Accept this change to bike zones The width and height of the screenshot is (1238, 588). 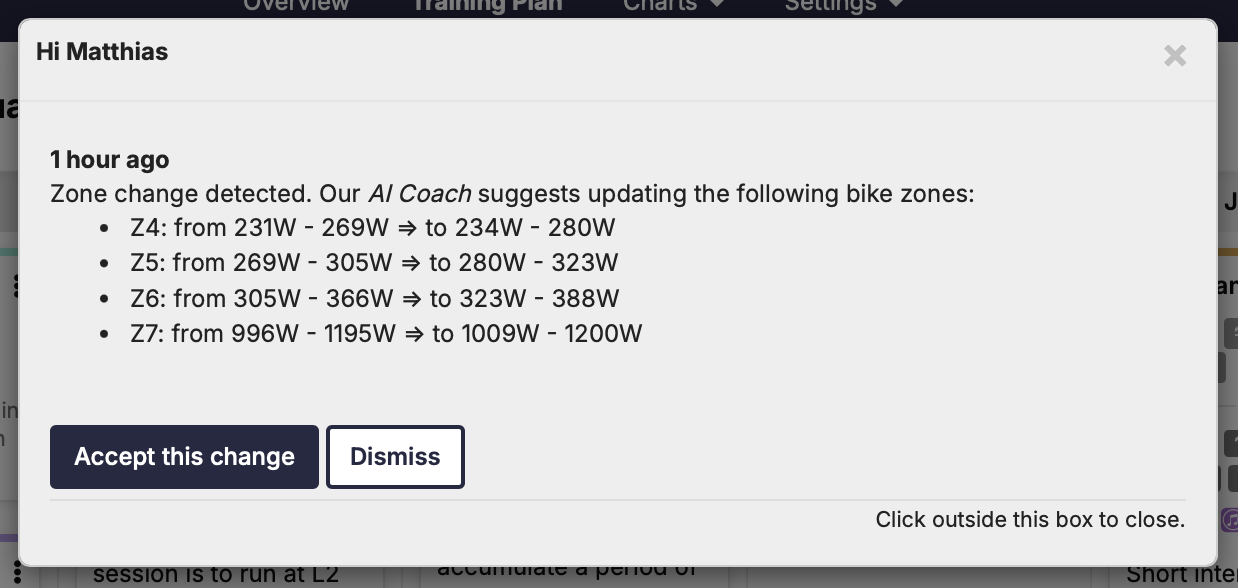click(184, 457)
